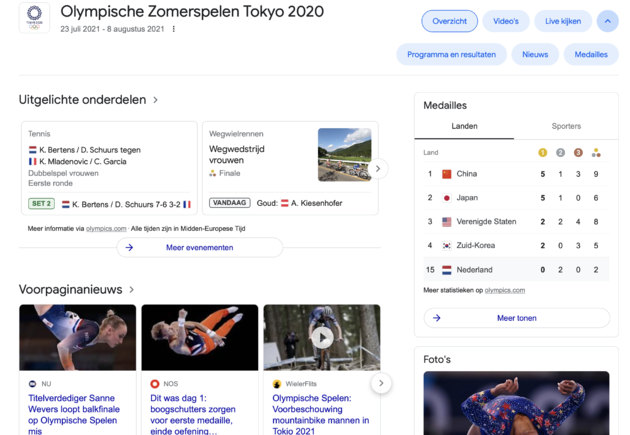This screenshot has width=630, height=435.
Task: Click the SET 2 status badge
Action: click(x=41, y=204)
